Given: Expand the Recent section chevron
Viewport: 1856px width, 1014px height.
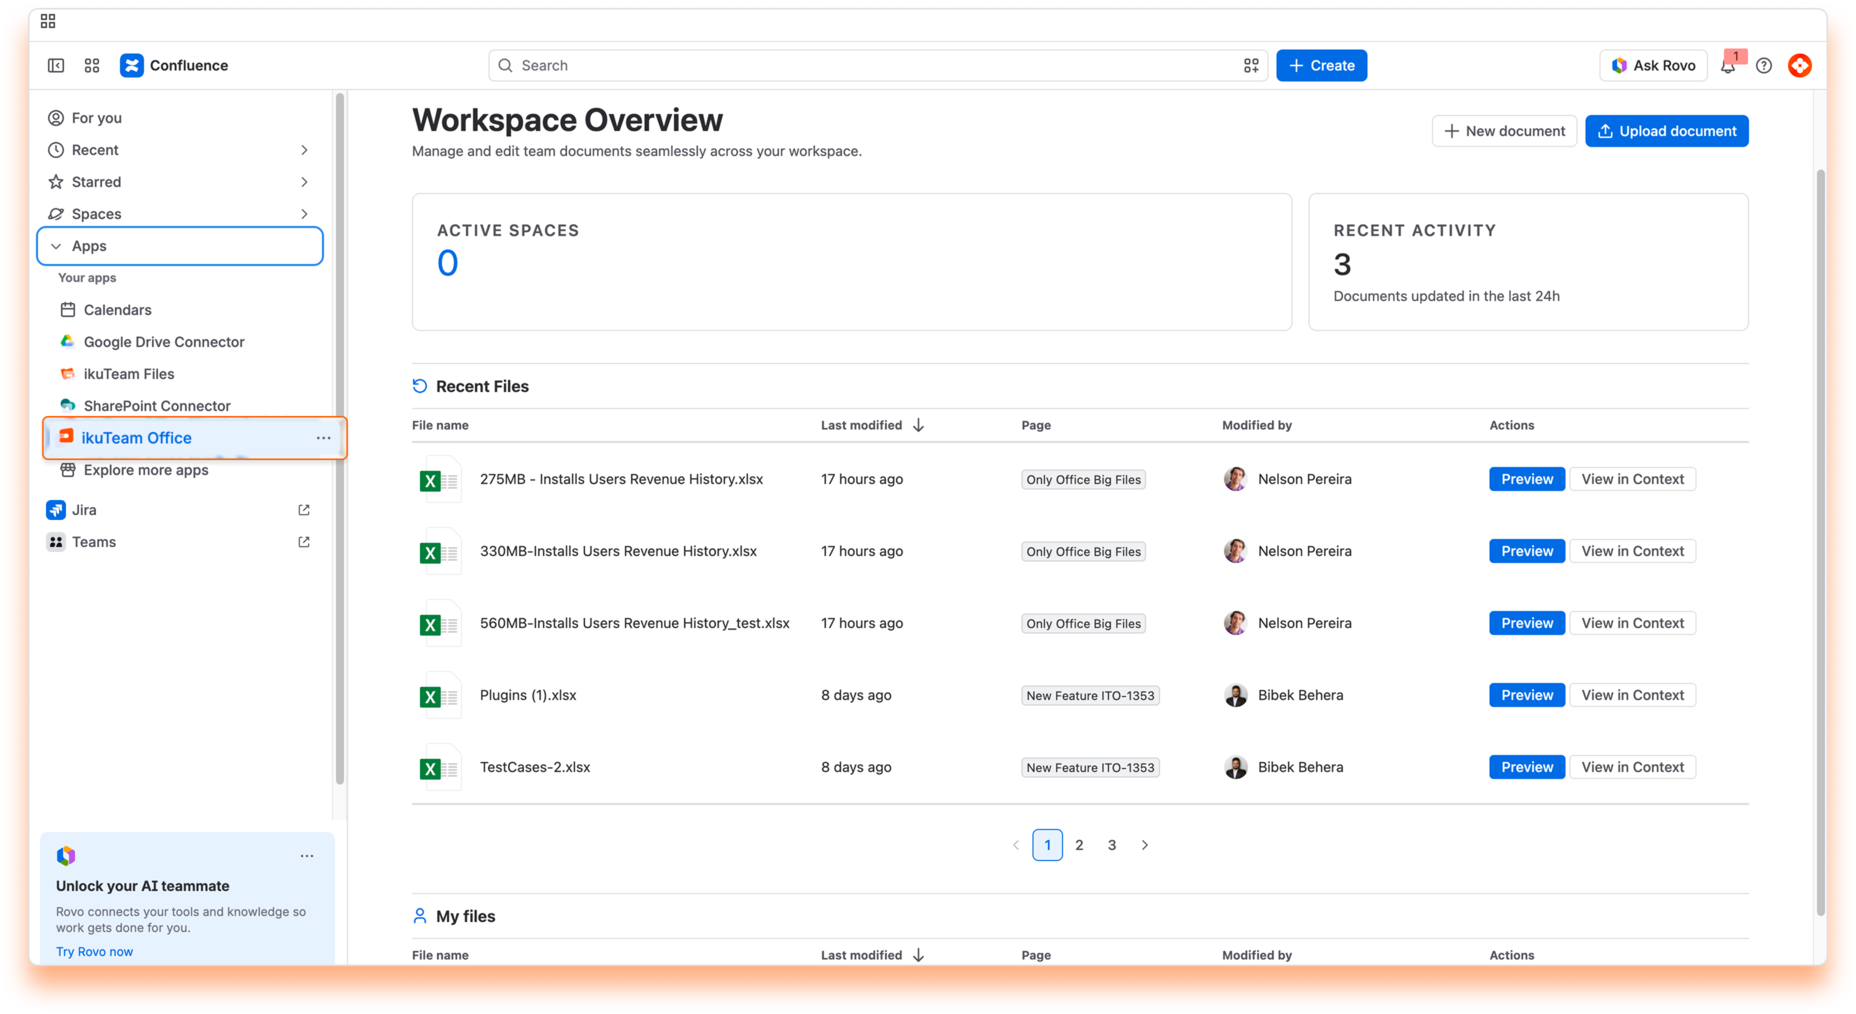Looking at the screenshot, I should pyautogui.click(x=304, y=150).
